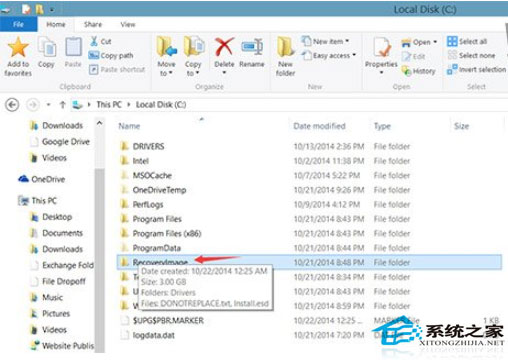This screenshot has height=360, width=508.
Task: Create a New folder from the ribbon
Action: [285, 57]
